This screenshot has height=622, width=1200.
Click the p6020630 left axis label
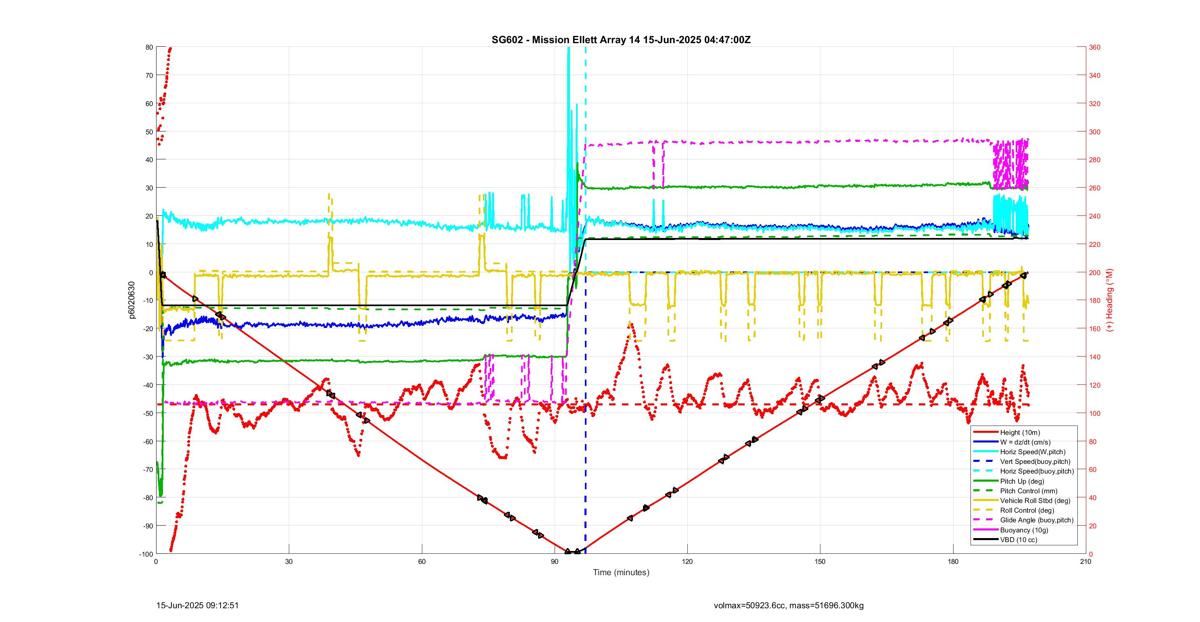(x=131, y=300)
